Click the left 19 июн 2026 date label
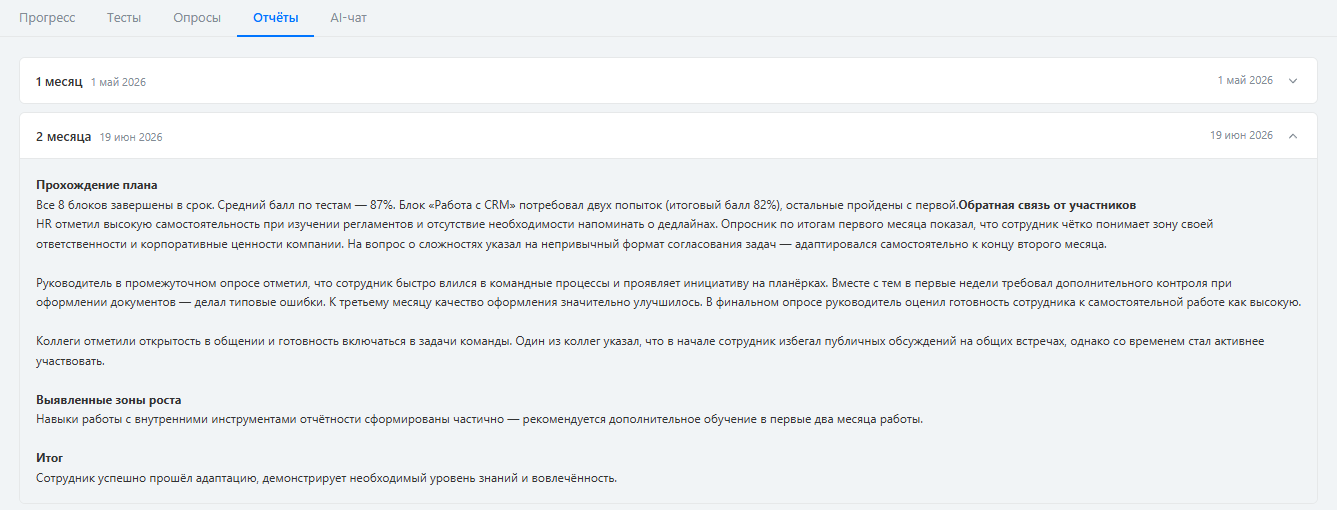Viewport: 1337px width, 510px height. (x=131, y=137)
